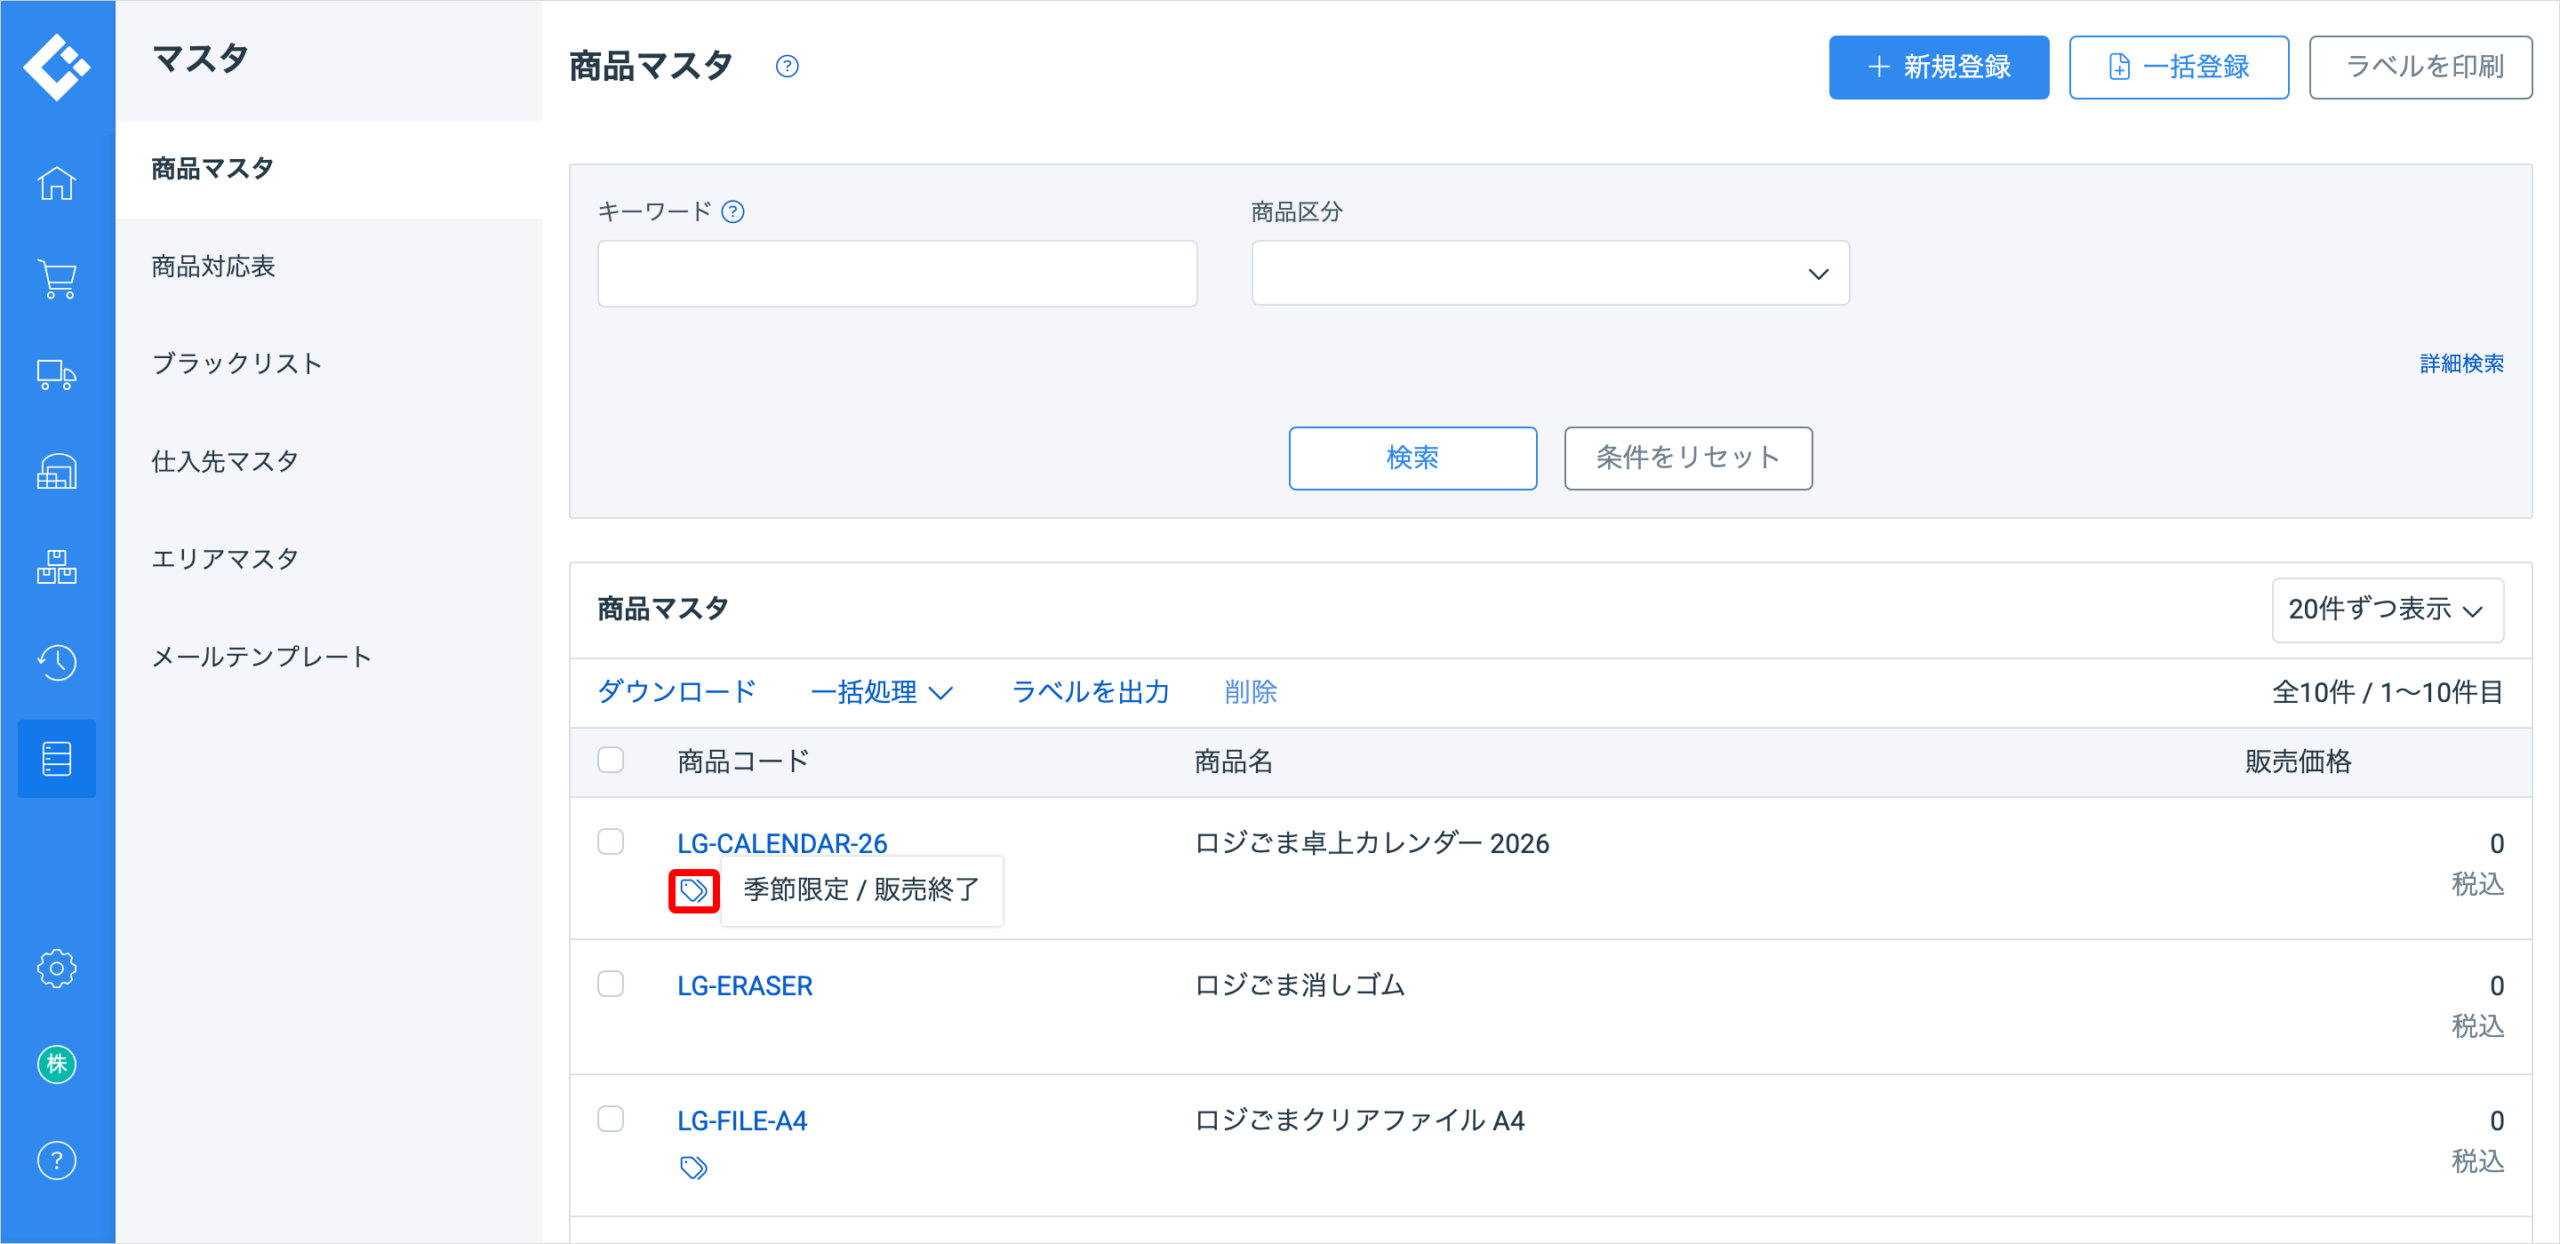Open メールテンプレート menu item

tap(329, 657)
